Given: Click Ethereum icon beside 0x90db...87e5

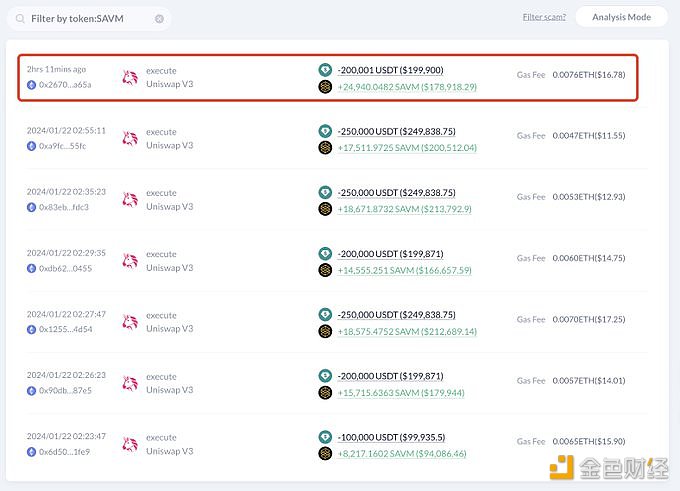Looking at the screenshot, I should [31, 391].
